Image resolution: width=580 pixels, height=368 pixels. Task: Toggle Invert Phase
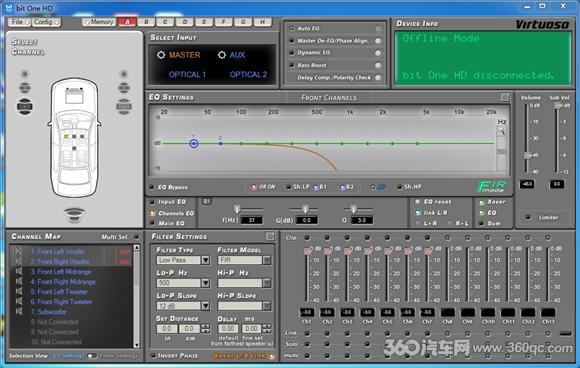[153, 355]
